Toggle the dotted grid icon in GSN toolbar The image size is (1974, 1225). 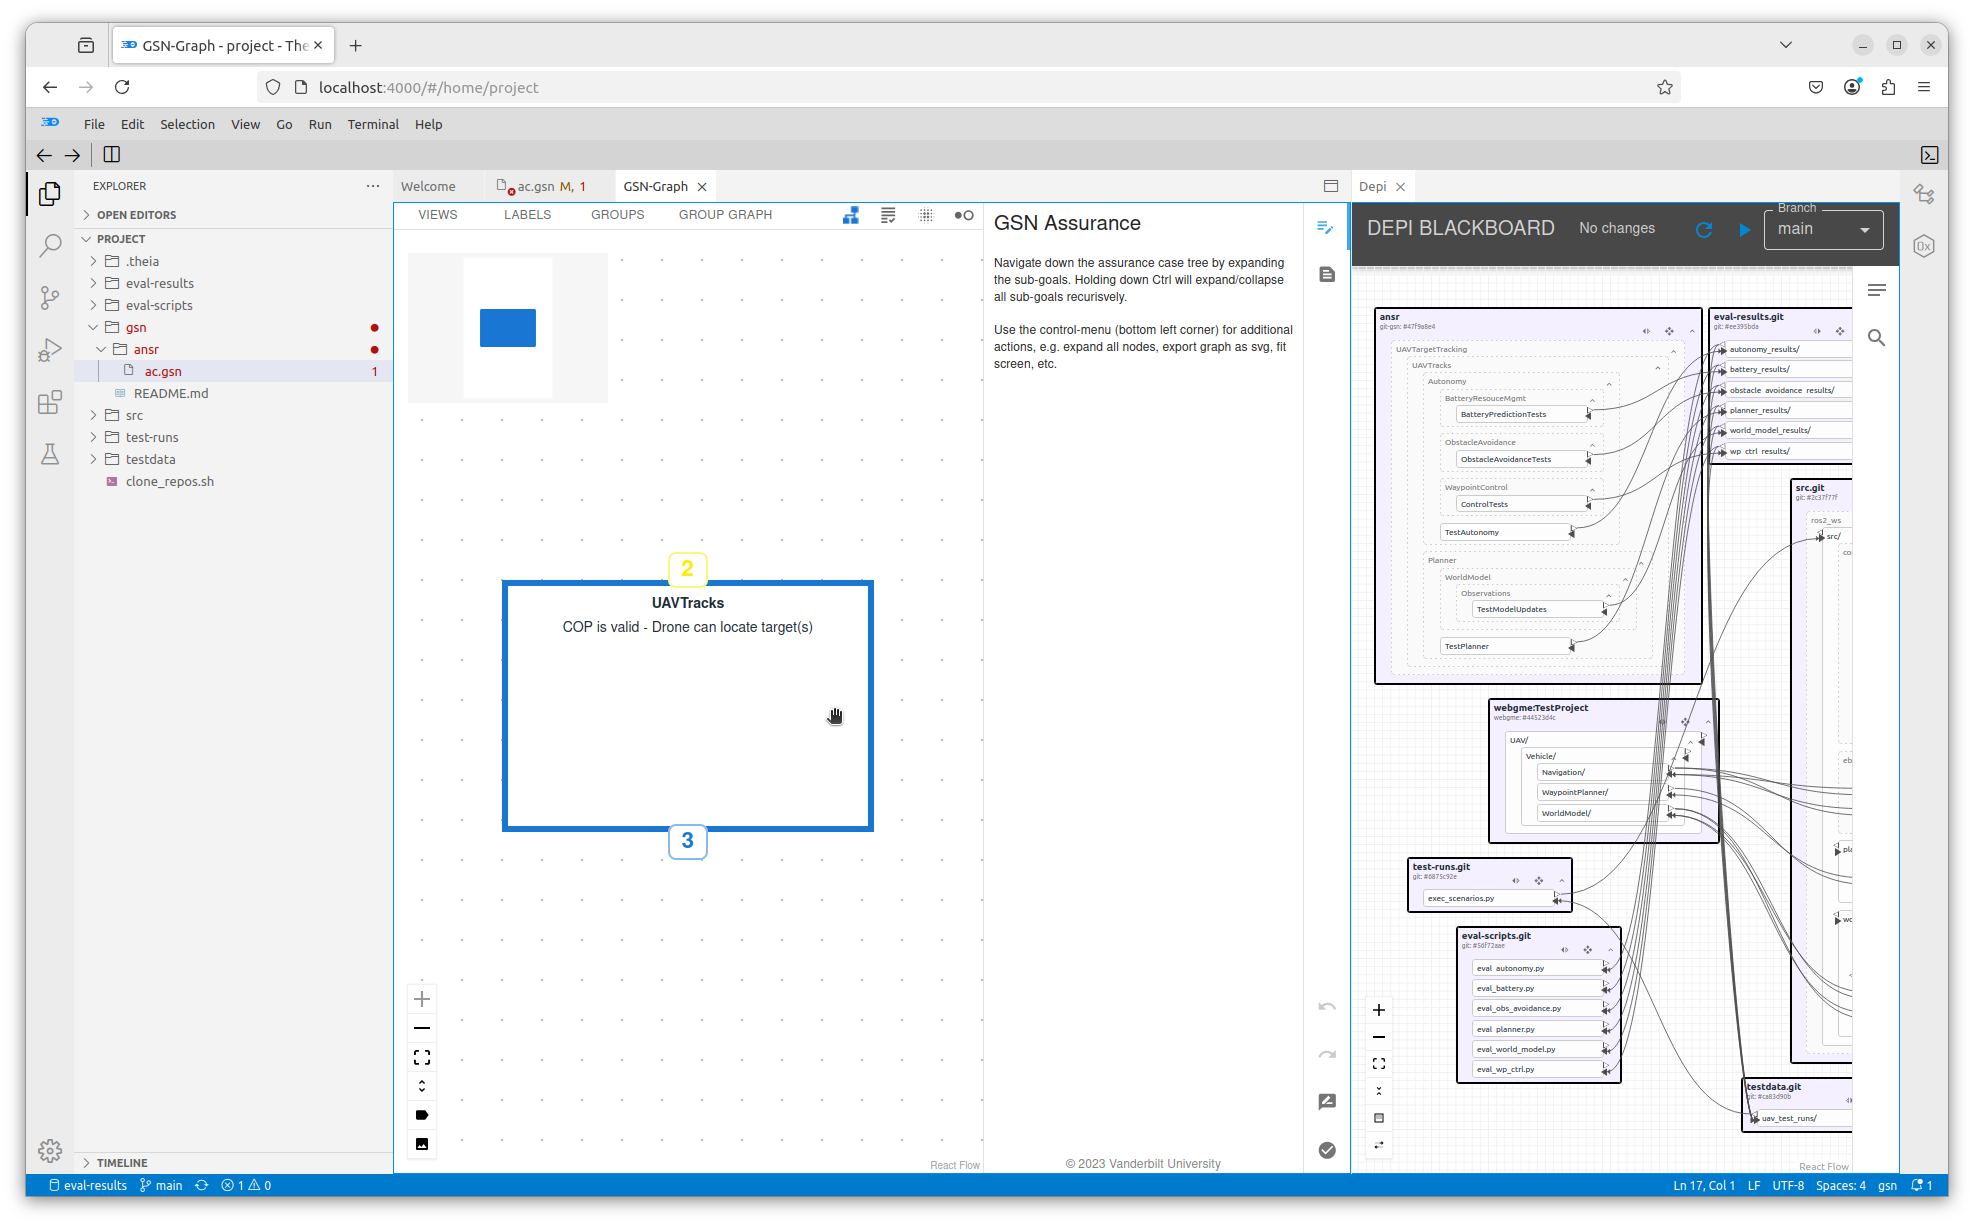click(x=926, y=215)
